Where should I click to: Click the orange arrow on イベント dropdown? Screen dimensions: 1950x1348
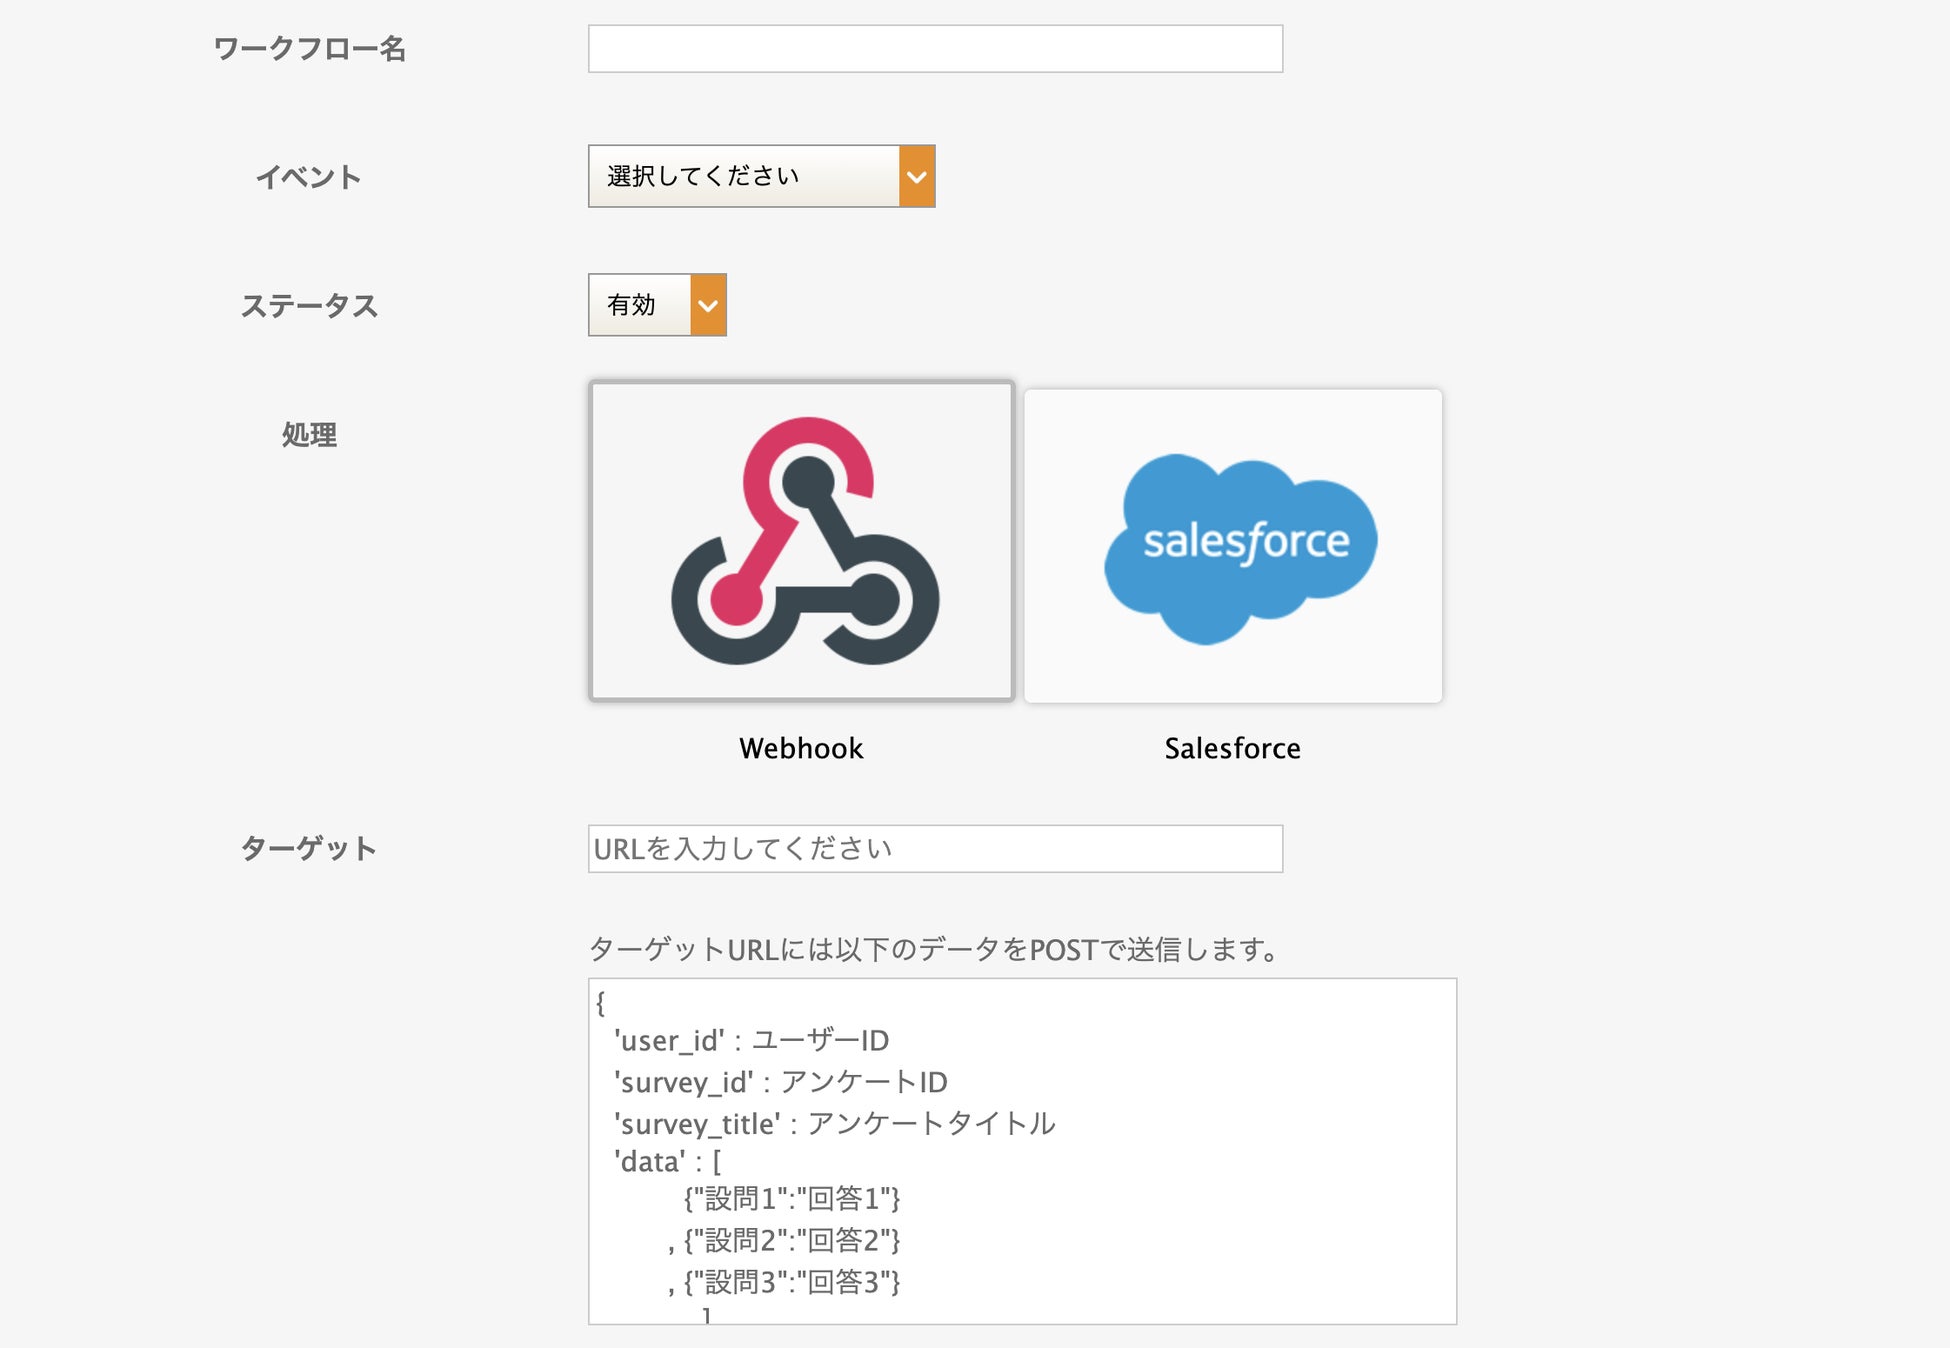[x=916, y=176]
